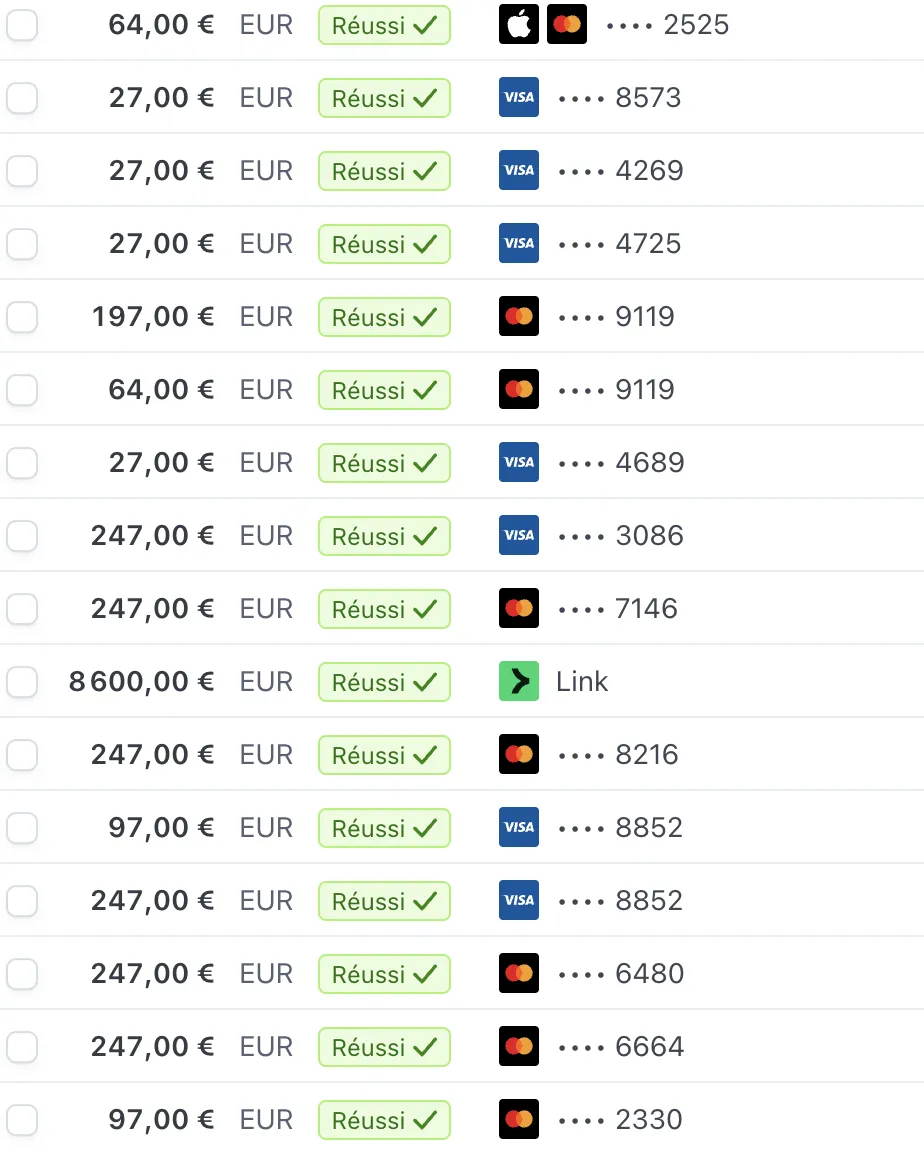924x1152 pixels.
Task: Click the Visa icon on the 97,00 € 8852 row
Action: tap(519, 827)
